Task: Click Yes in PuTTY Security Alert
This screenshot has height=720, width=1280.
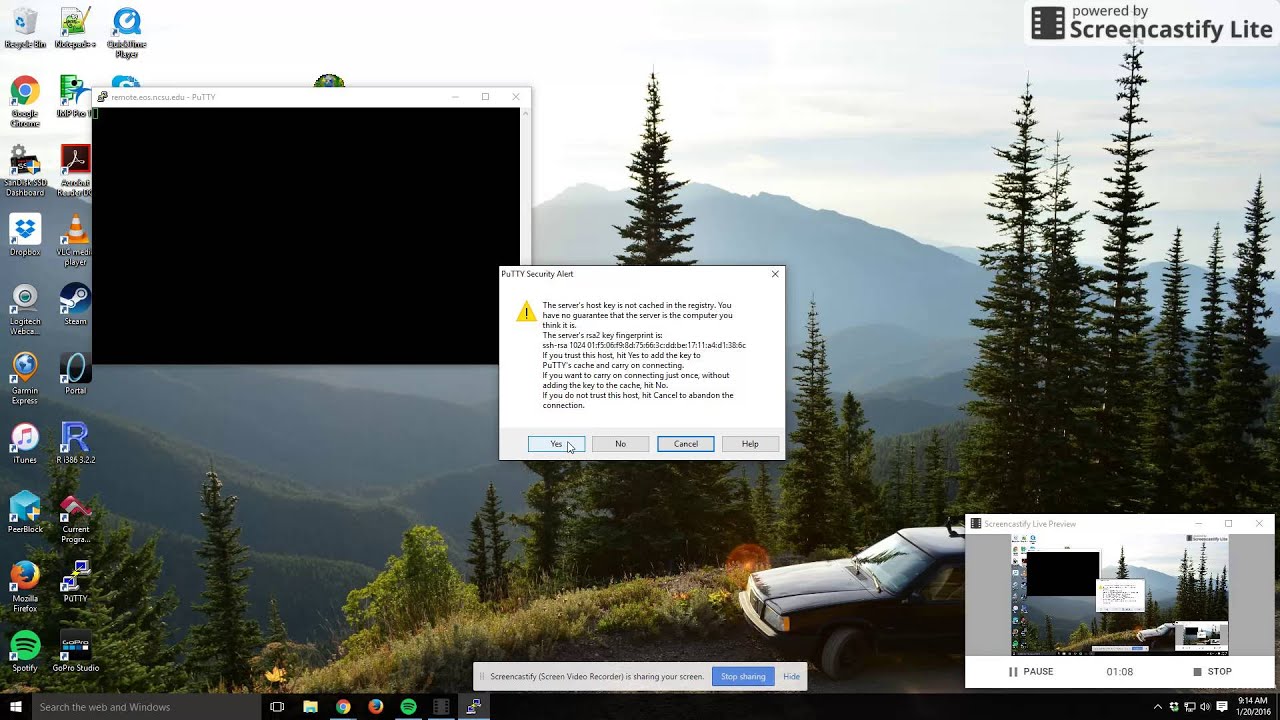Action: (x=556, y=444)
